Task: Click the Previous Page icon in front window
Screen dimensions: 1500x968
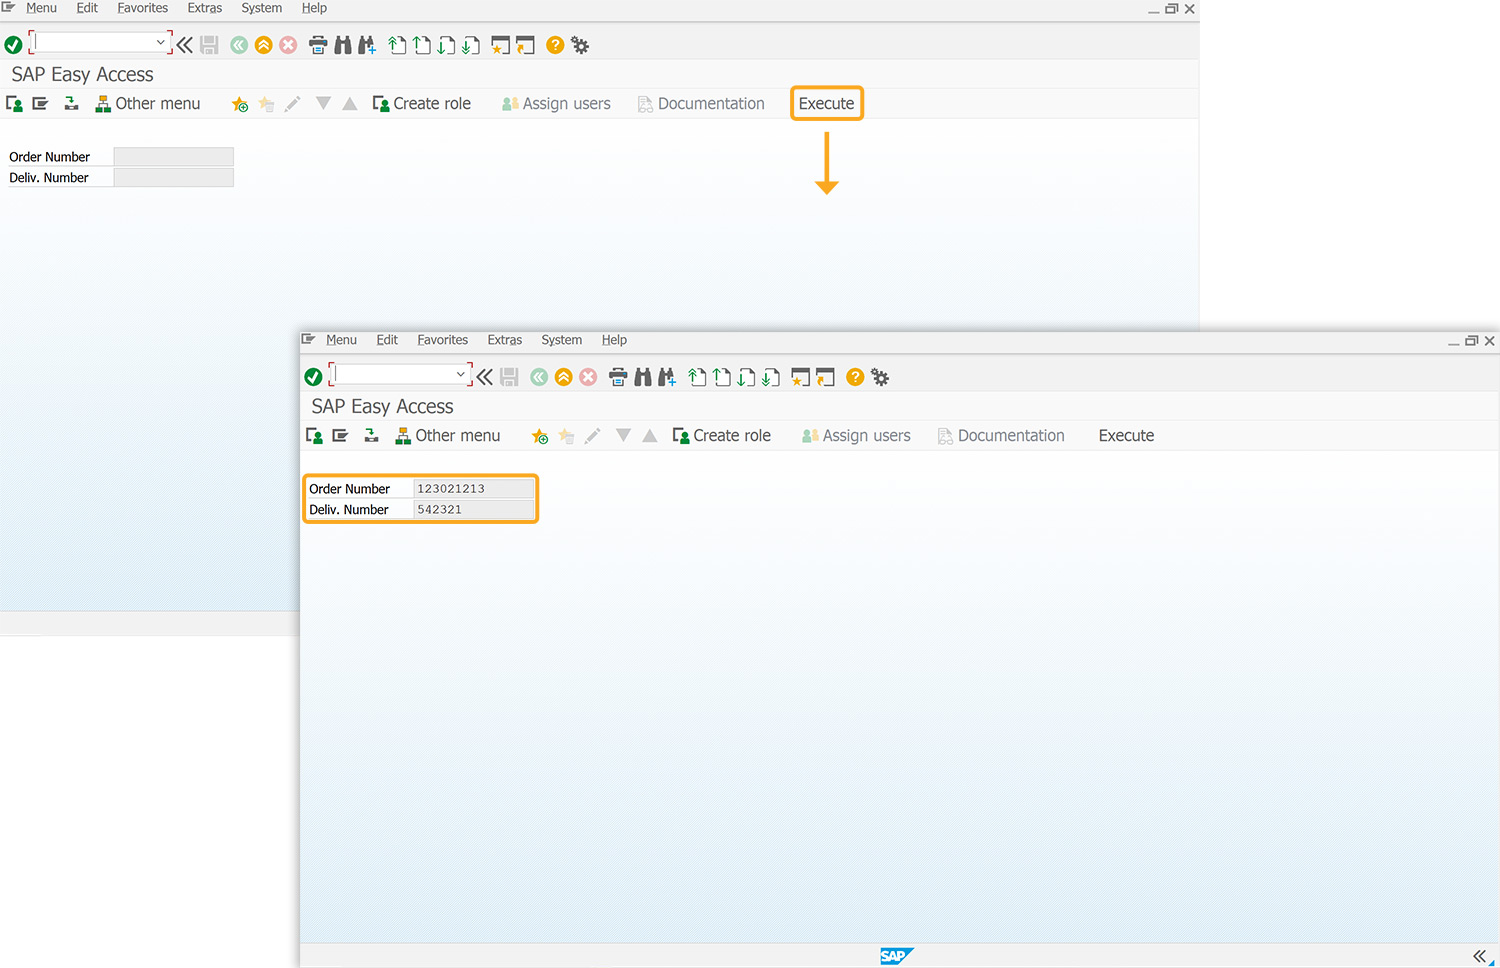Action: pyautogui.click(x=721, y=377)
